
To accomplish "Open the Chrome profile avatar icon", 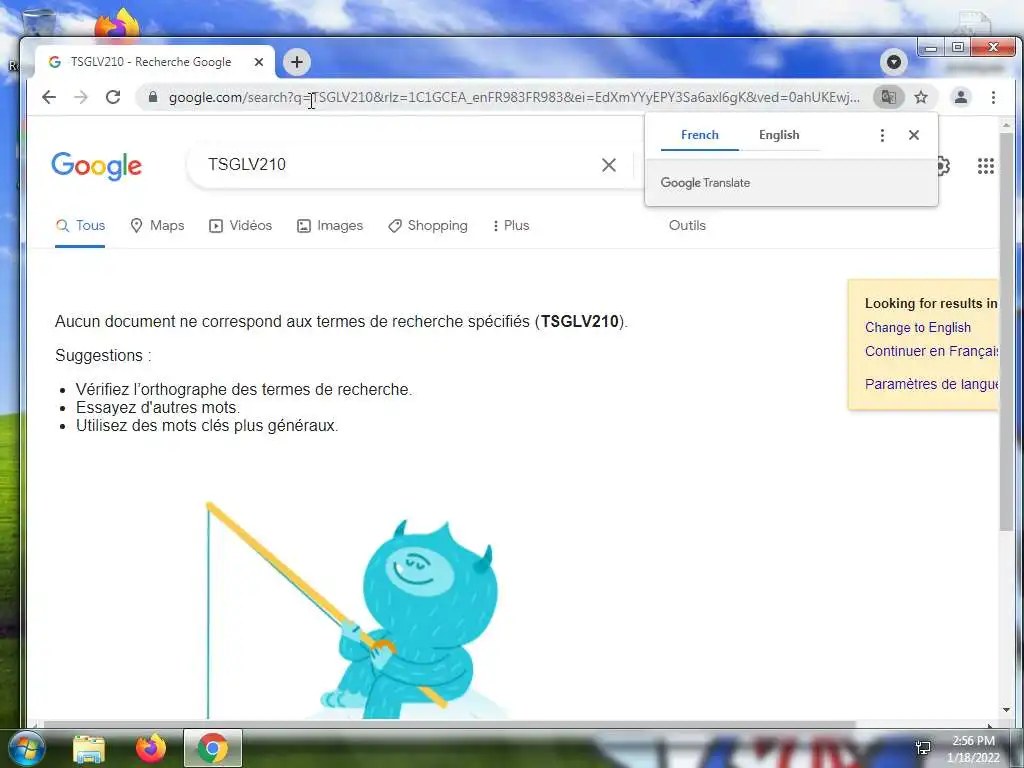I will pyautogui.click(x=961, y=97).
